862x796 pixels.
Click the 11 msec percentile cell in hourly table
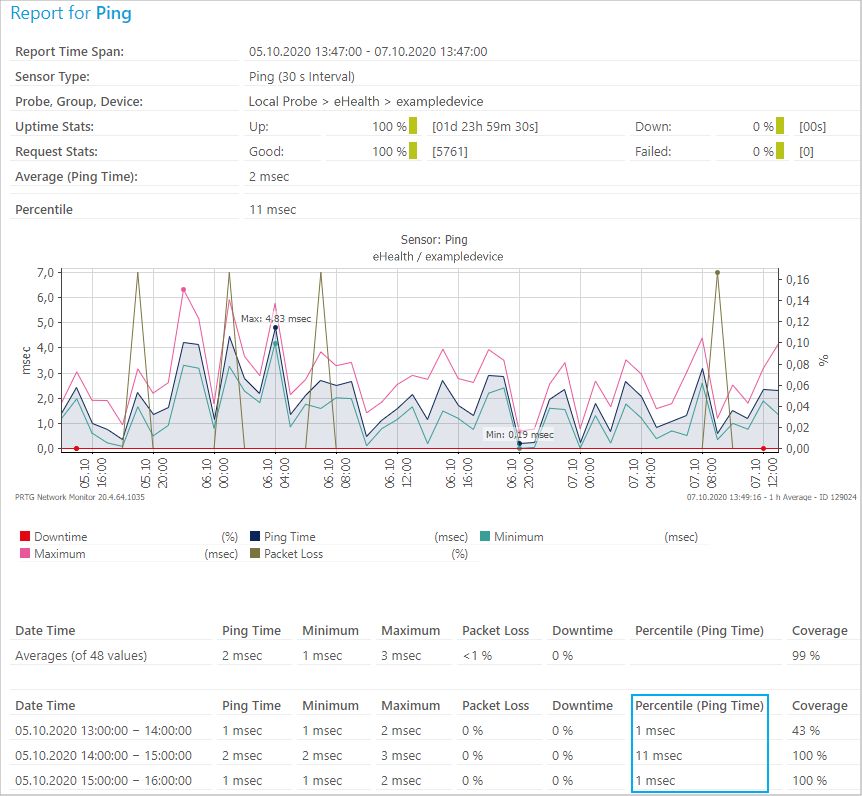(659, 756)
